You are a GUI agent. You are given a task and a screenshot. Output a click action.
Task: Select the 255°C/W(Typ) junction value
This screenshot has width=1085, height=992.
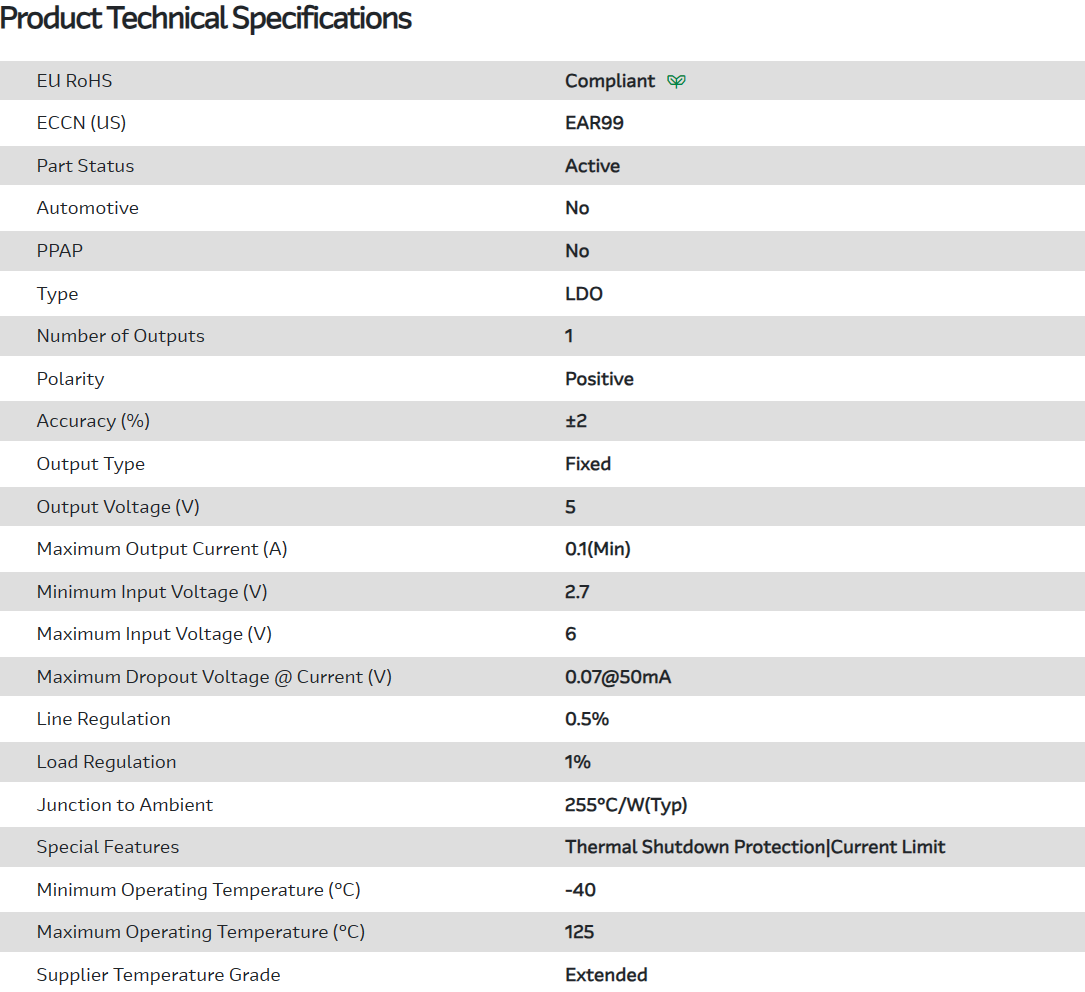(x=626, y=805)
